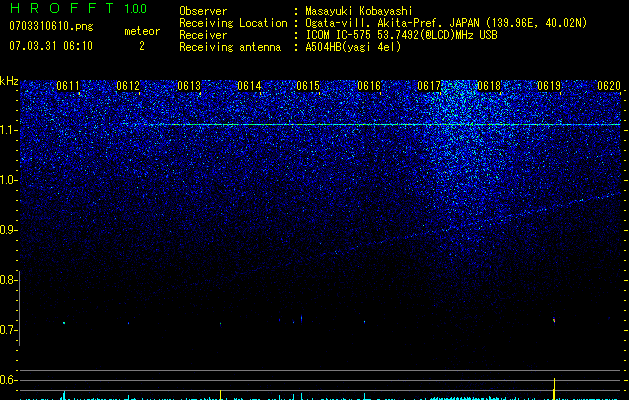
Task: Click the 0614 time marker
Action: [249, 86]
